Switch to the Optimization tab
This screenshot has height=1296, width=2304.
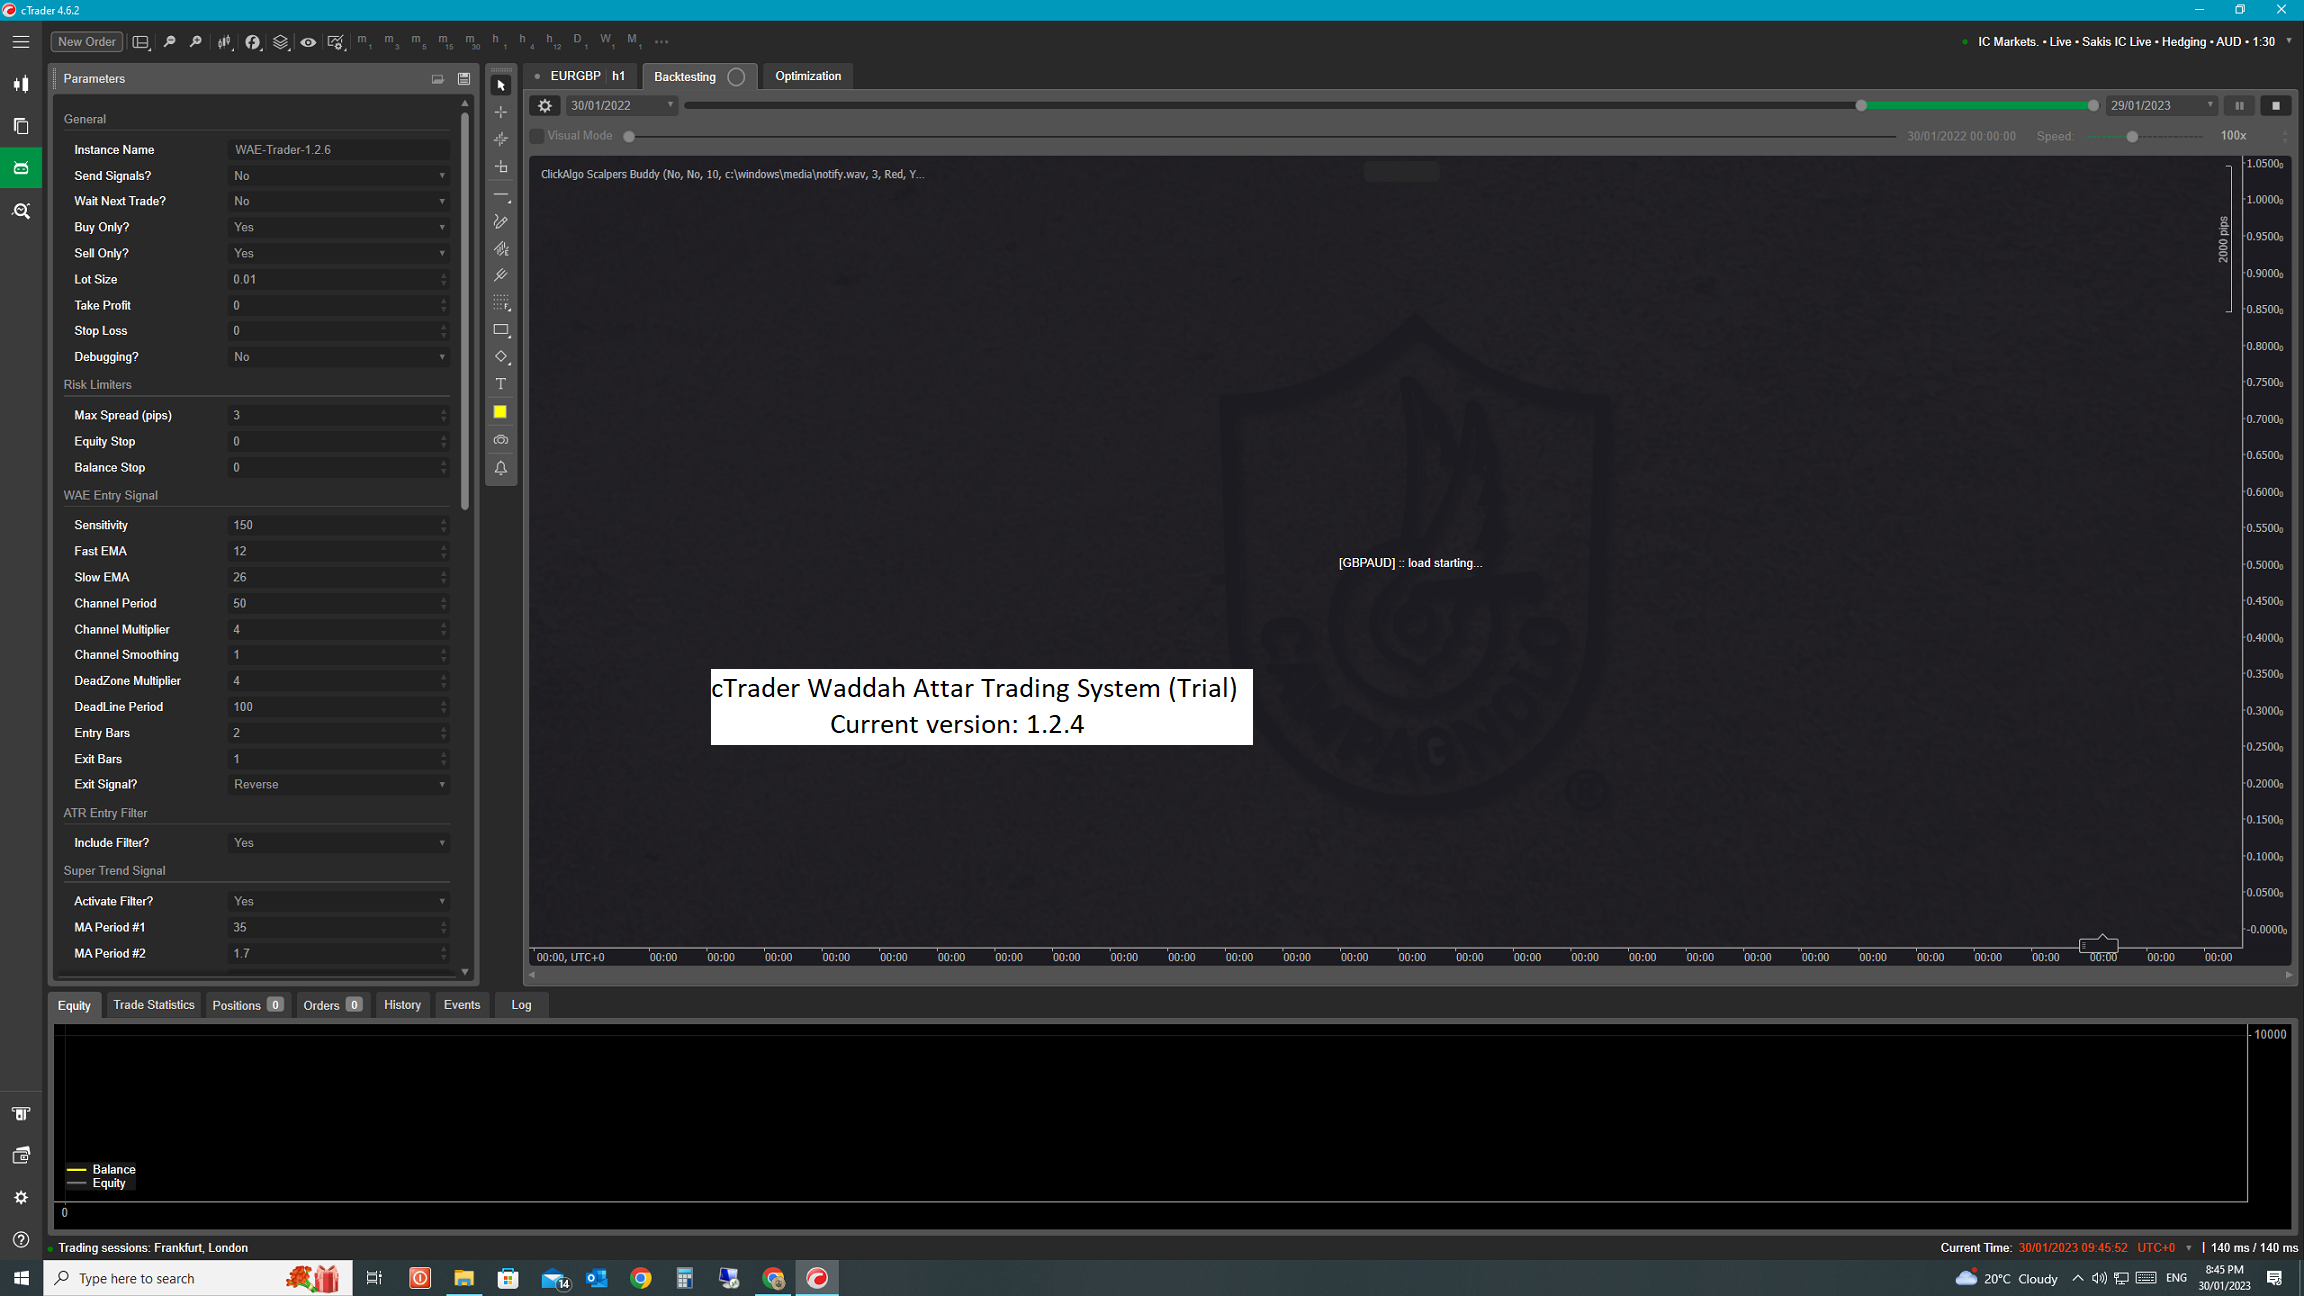tap(808, 76)
